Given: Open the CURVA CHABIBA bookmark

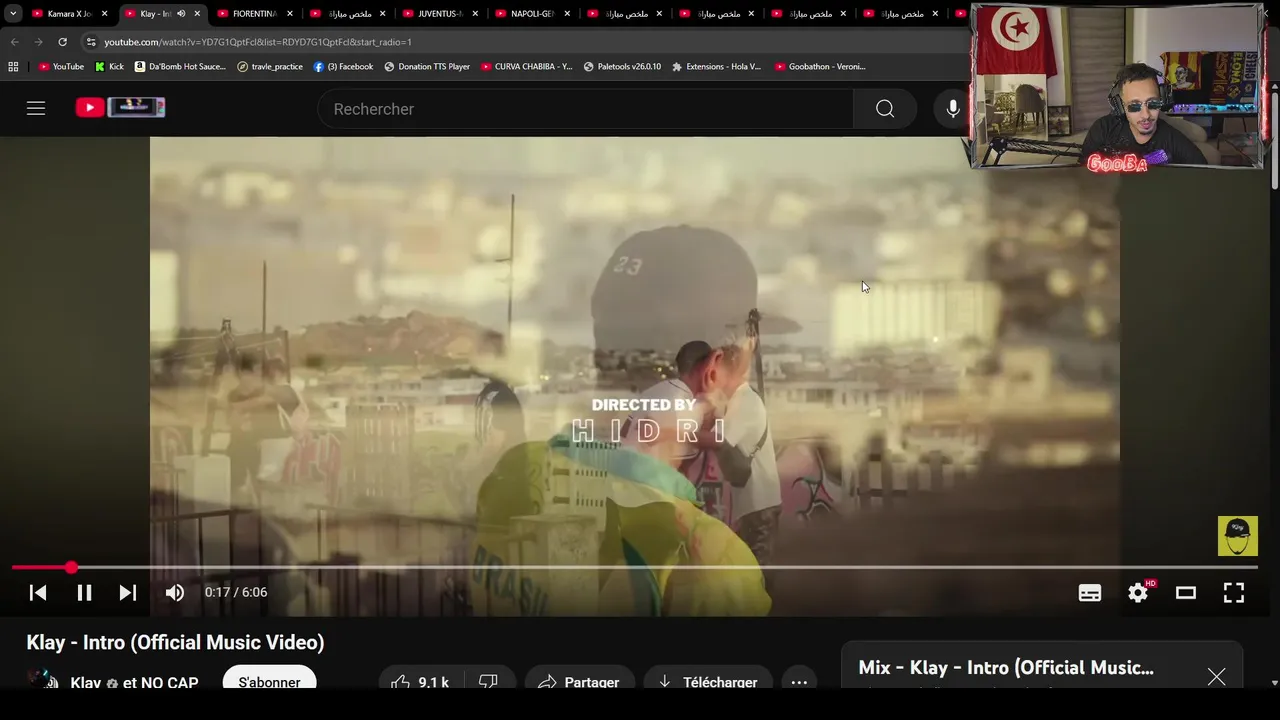Looking at the screenshot, I should (527, 67).
